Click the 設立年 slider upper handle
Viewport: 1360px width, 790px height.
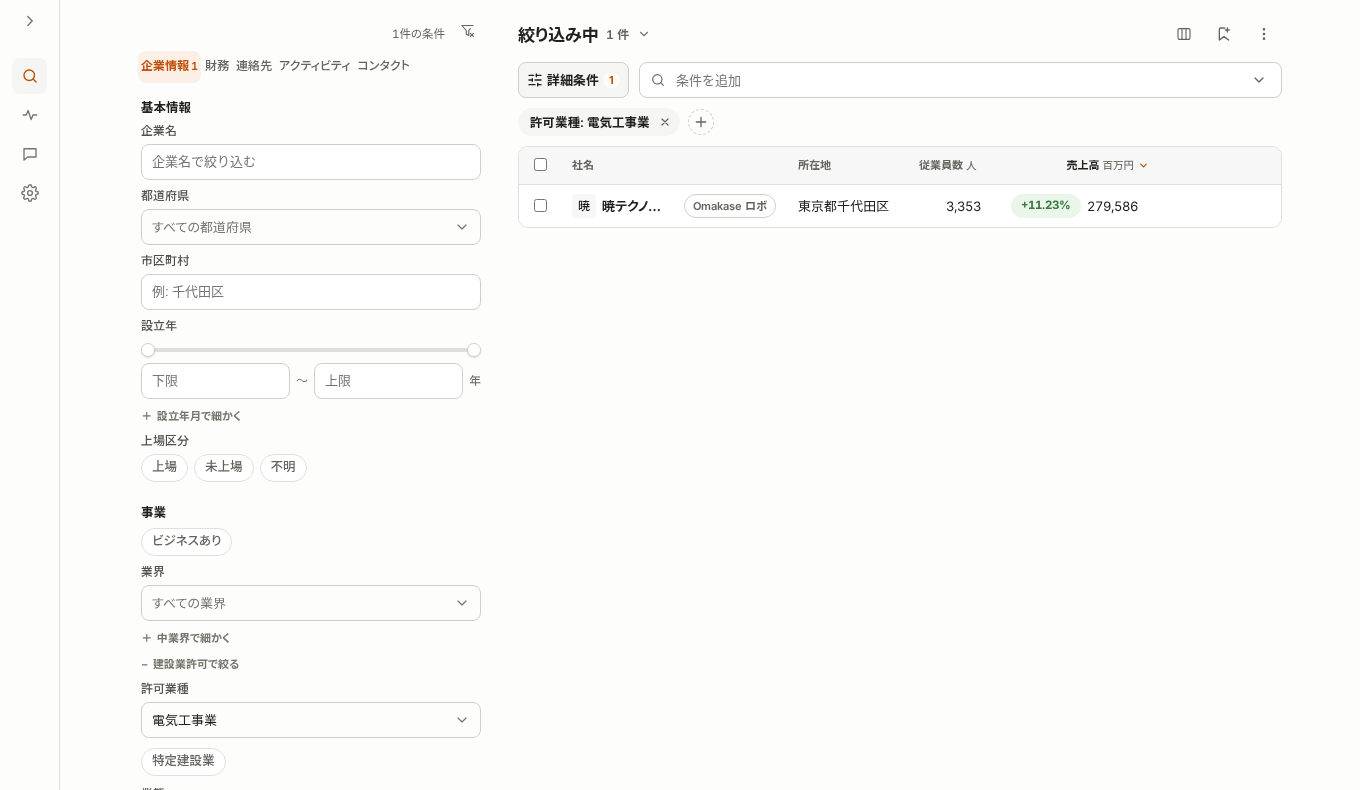point(474,350)
